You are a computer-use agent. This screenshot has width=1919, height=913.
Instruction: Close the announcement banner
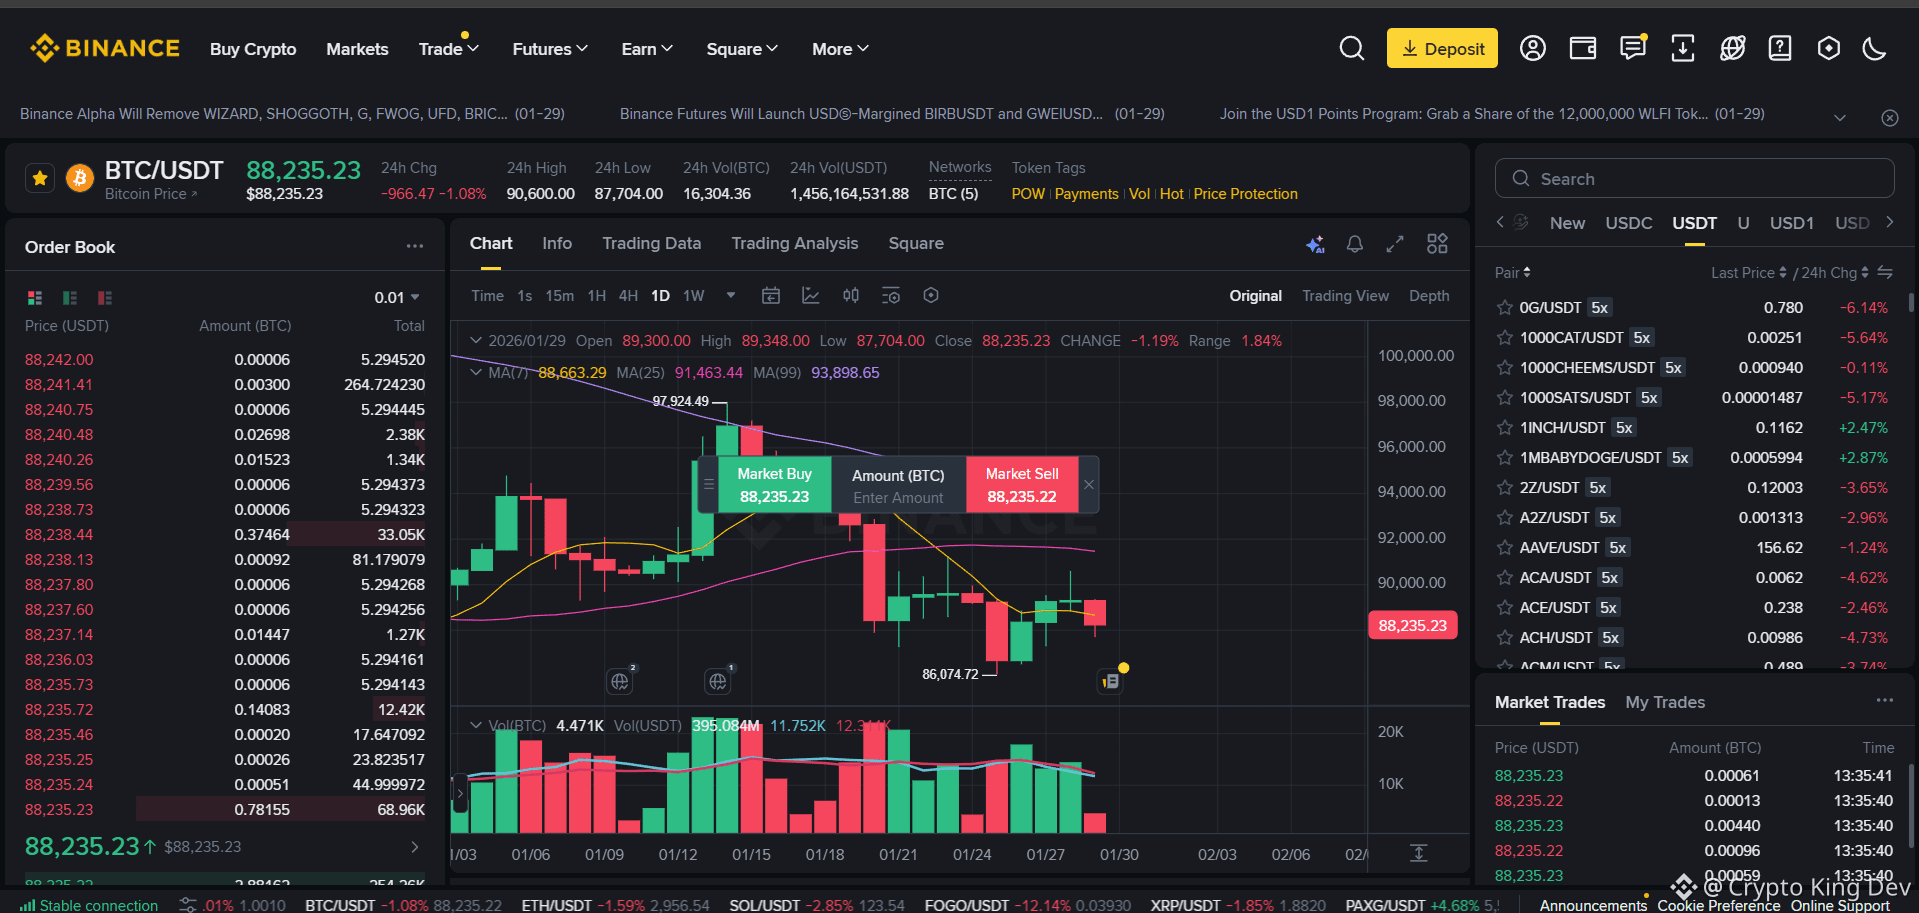(1890, 118)
